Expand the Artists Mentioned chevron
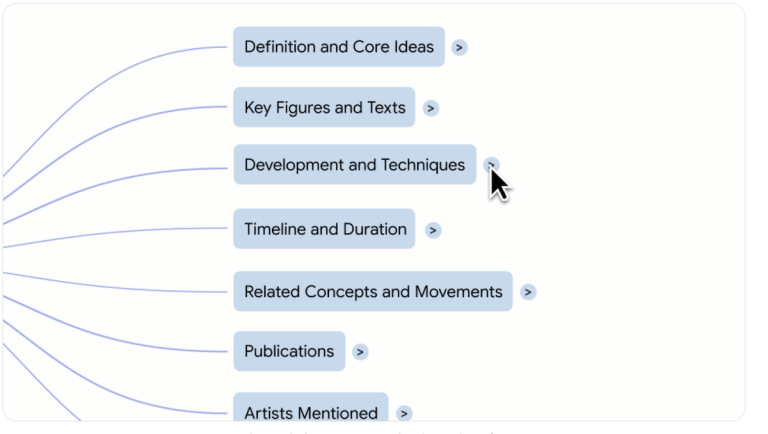 pos(403,413)
